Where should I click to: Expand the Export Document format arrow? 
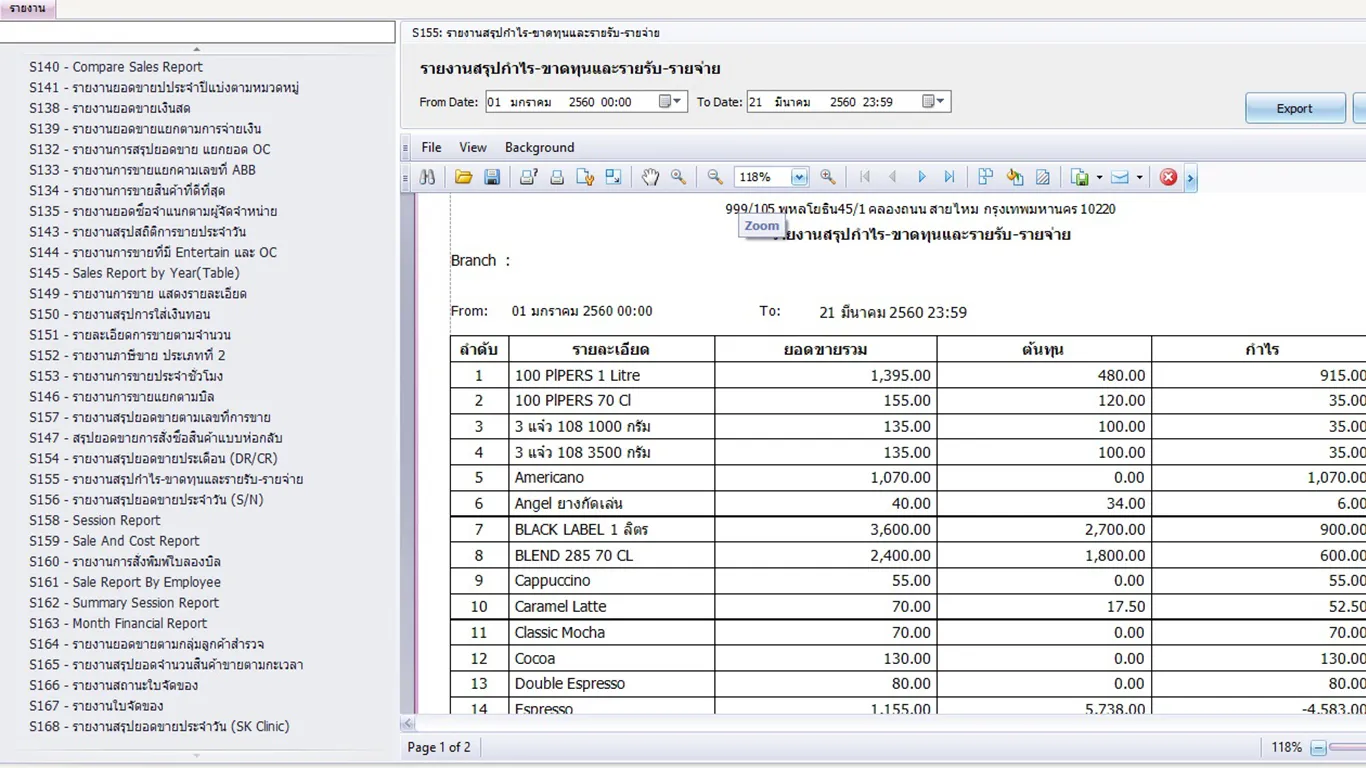(1099, 177)
